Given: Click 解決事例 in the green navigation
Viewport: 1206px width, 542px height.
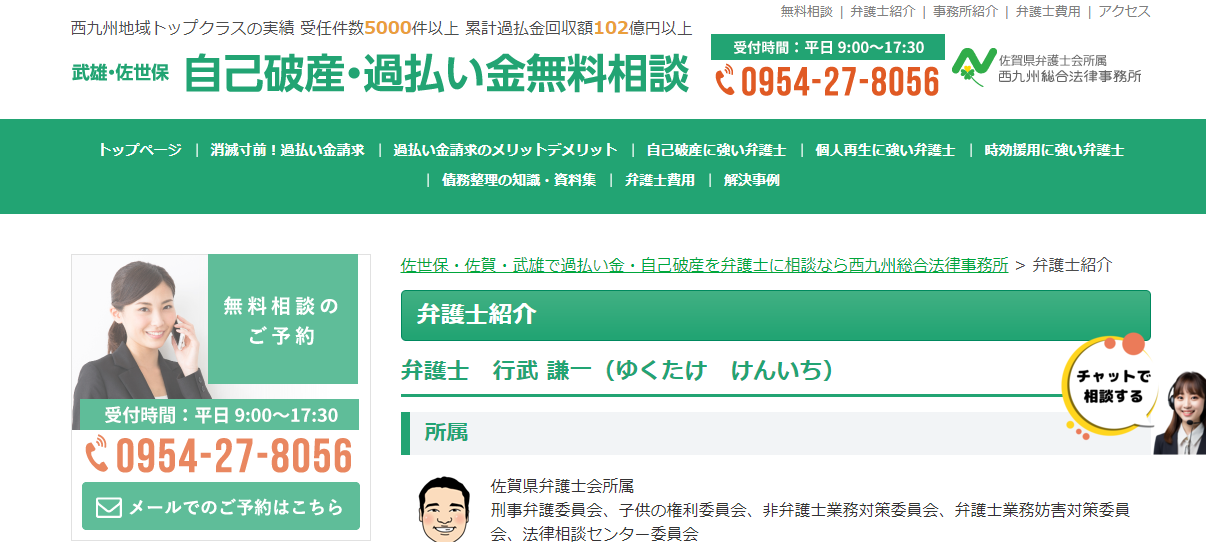Looking at the screenshot, I should (751, 180).
